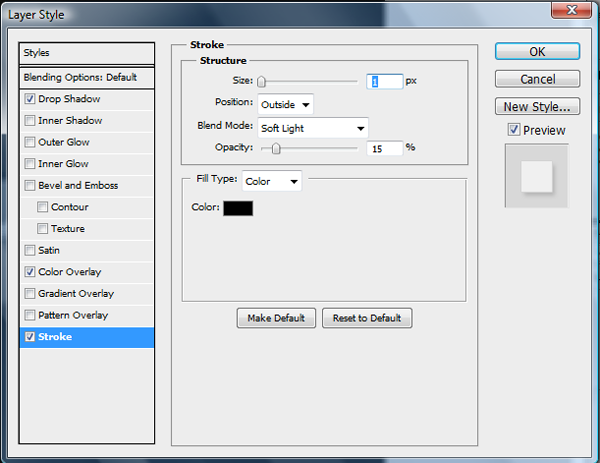This screenshot has width=600, height=463.
Task: Enable the Outer Glow checkbox
Action: pyautogui.click(x=29, y=142)
